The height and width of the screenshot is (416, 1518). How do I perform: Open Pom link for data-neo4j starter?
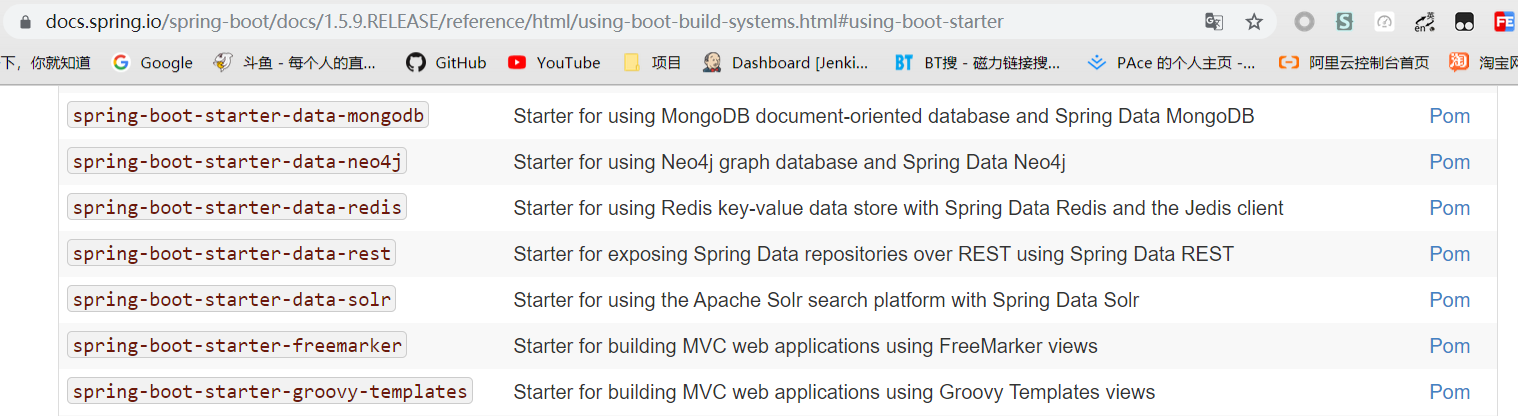(1449, 162)
